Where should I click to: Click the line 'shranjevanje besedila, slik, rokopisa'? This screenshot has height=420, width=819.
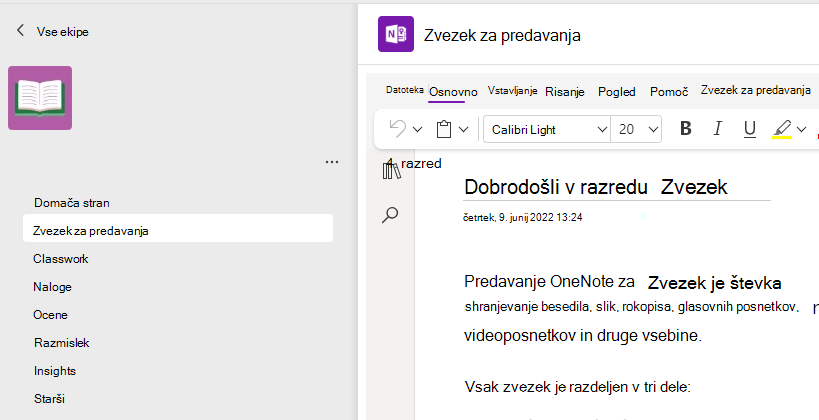[632, 307]
